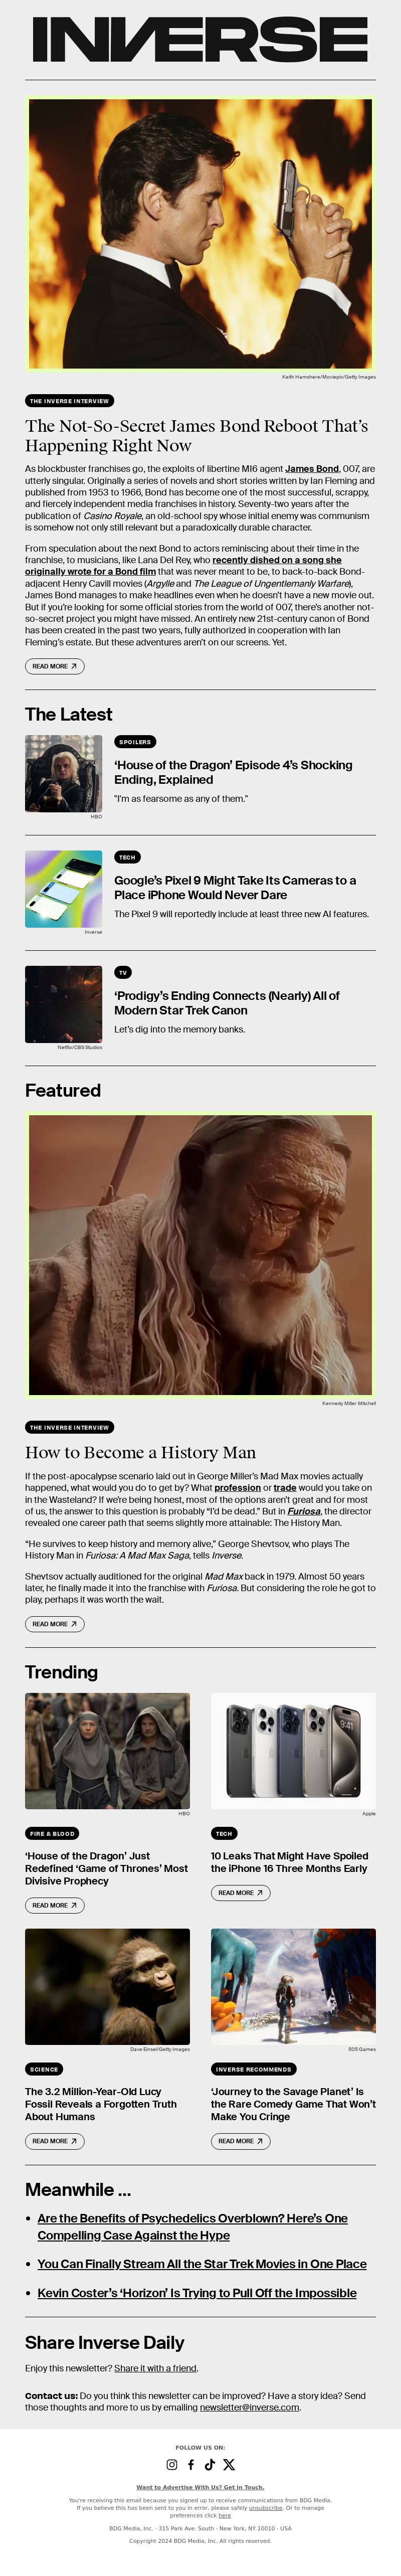Open the House of the Dragon episode 4 thumbnail
The width and height of the screenshot is (401, 2576).
point(63,773)
